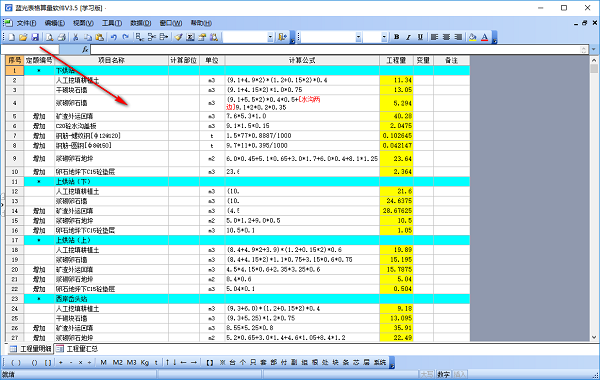Click formula cell 9.1*1.5*0.15
Image resolution: width=600 pixels, height=380 pixels.
[x=302, y=126]
